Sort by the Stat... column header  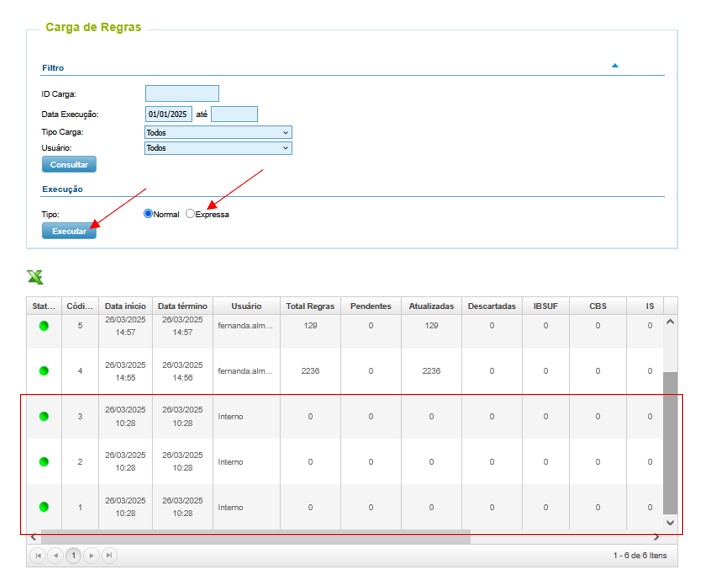tap(44, 306)
